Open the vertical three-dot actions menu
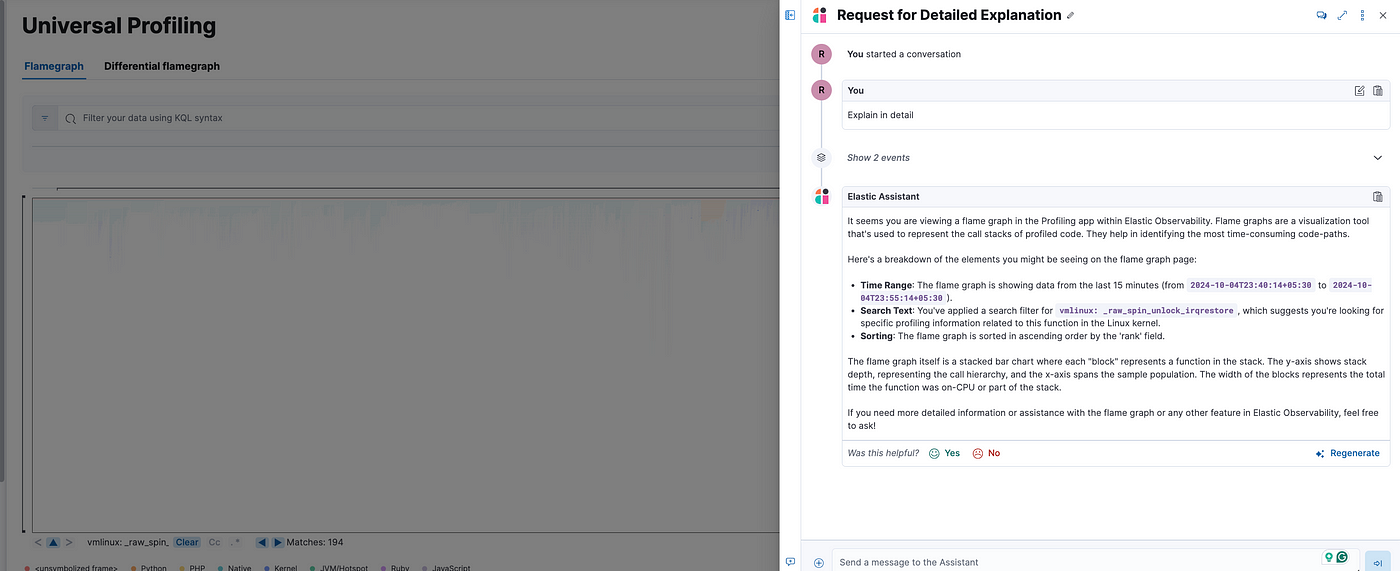Image resolution: width=1400 pixels, height=571 pixels. pyautogui.click(x=1363, y=16)
